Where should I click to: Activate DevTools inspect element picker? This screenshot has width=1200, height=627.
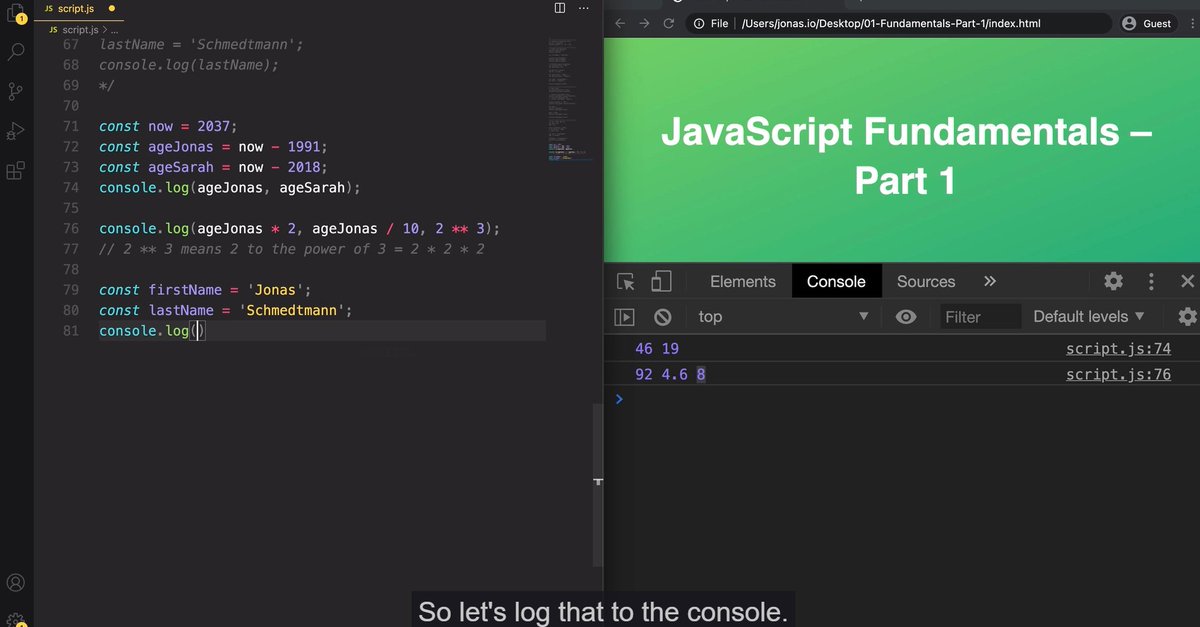[626, 282]
